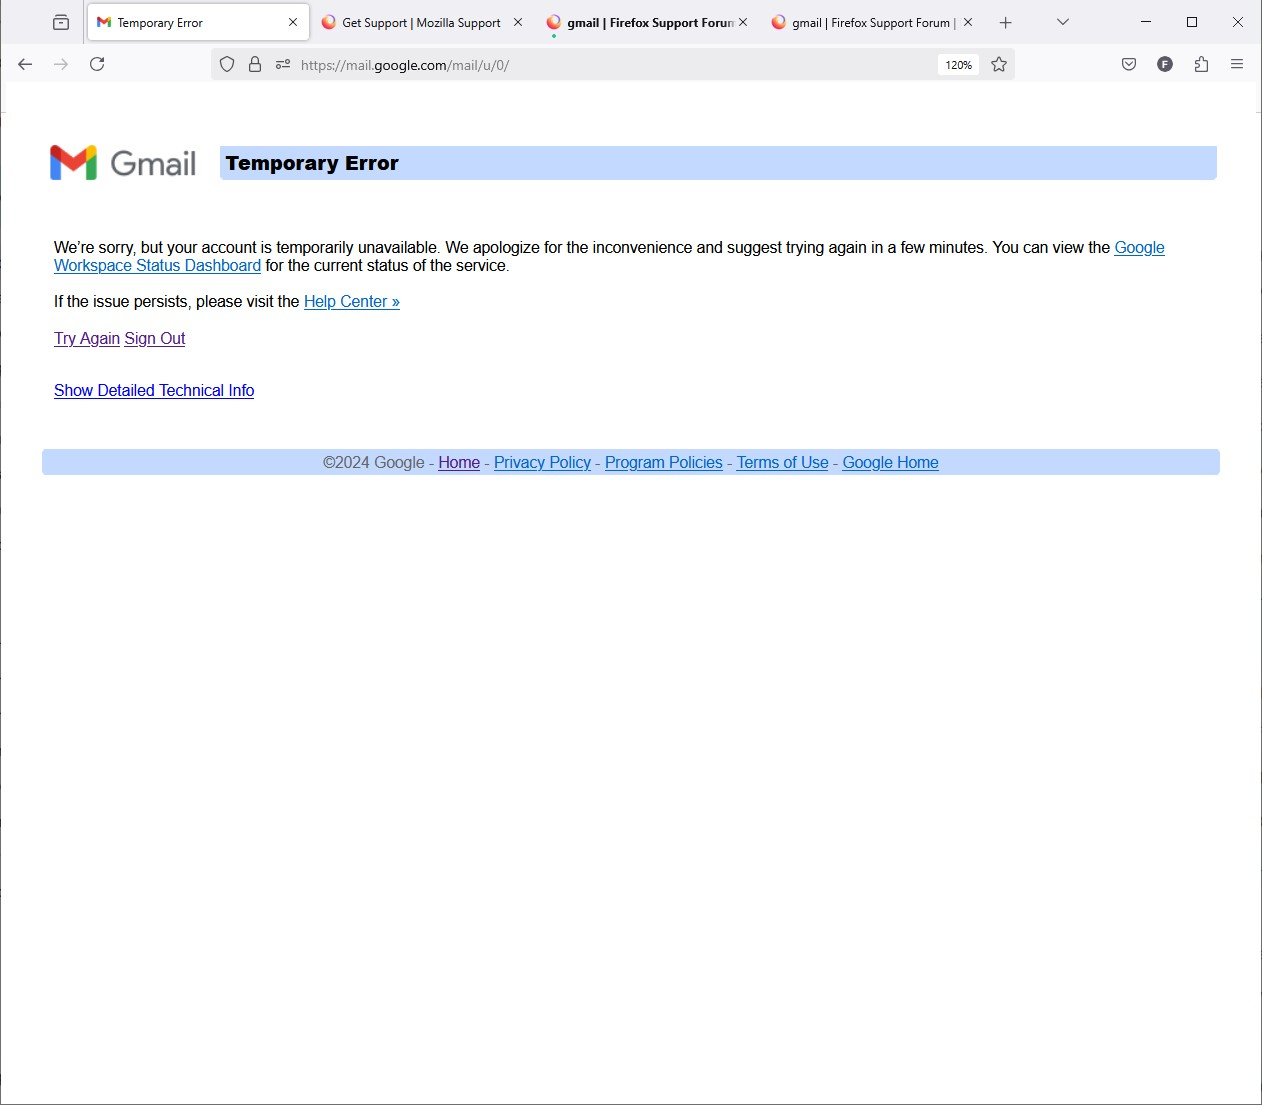
Task: Open site permissions icon in address bar
Action: pyautogui.click(x=283, y=64)
